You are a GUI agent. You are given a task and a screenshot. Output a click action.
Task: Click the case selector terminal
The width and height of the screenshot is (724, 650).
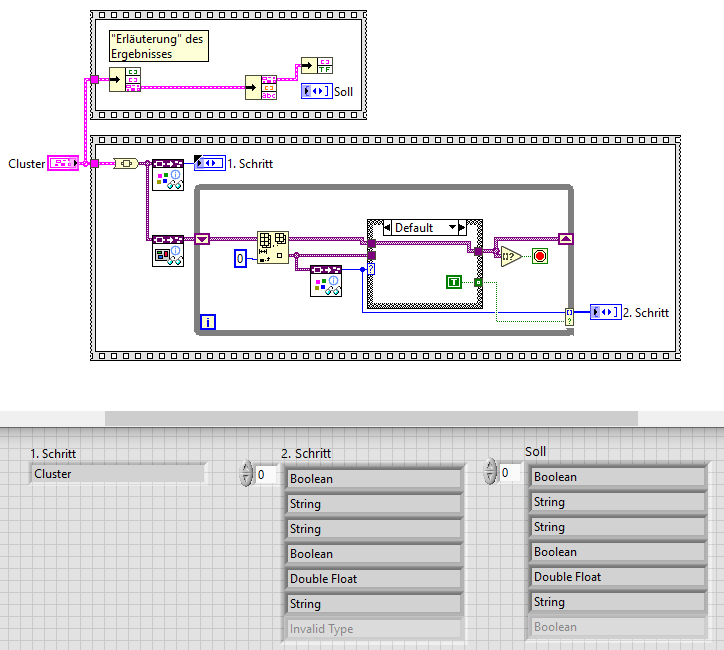click(x=371, y=269)
